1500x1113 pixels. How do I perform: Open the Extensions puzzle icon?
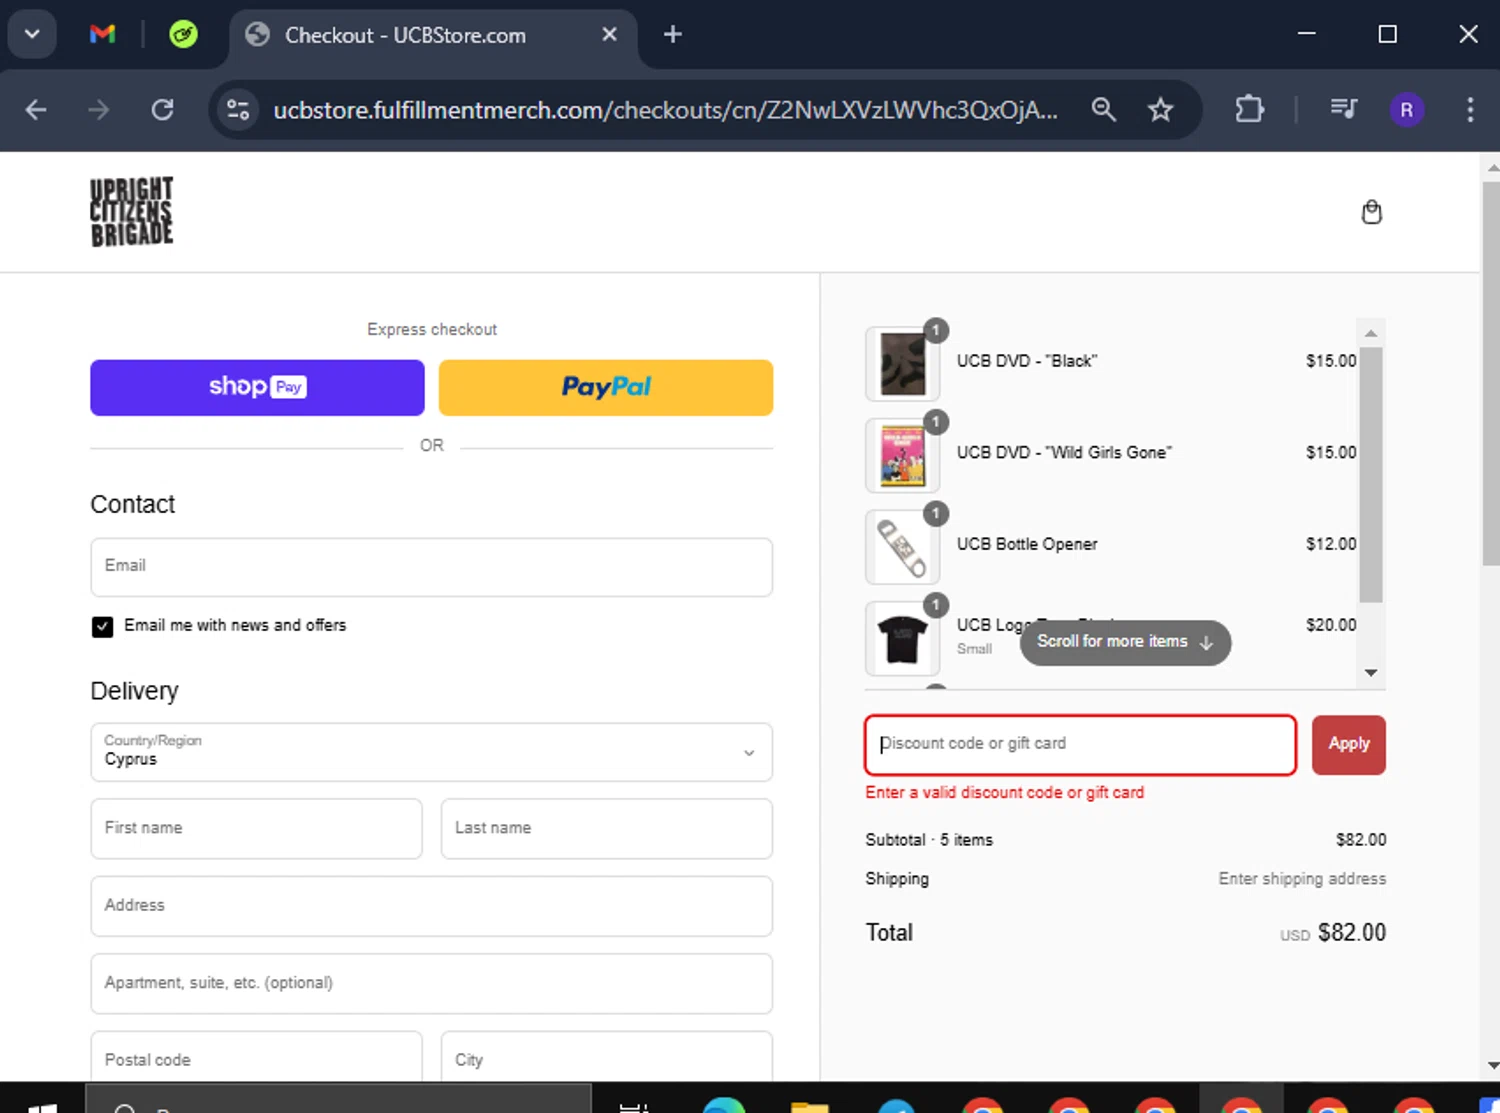coord(1249,109)
